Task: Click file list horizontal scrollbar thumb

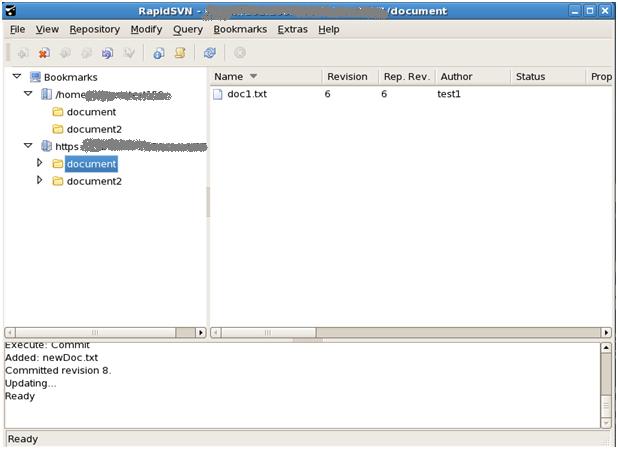Action: [268, 333]
